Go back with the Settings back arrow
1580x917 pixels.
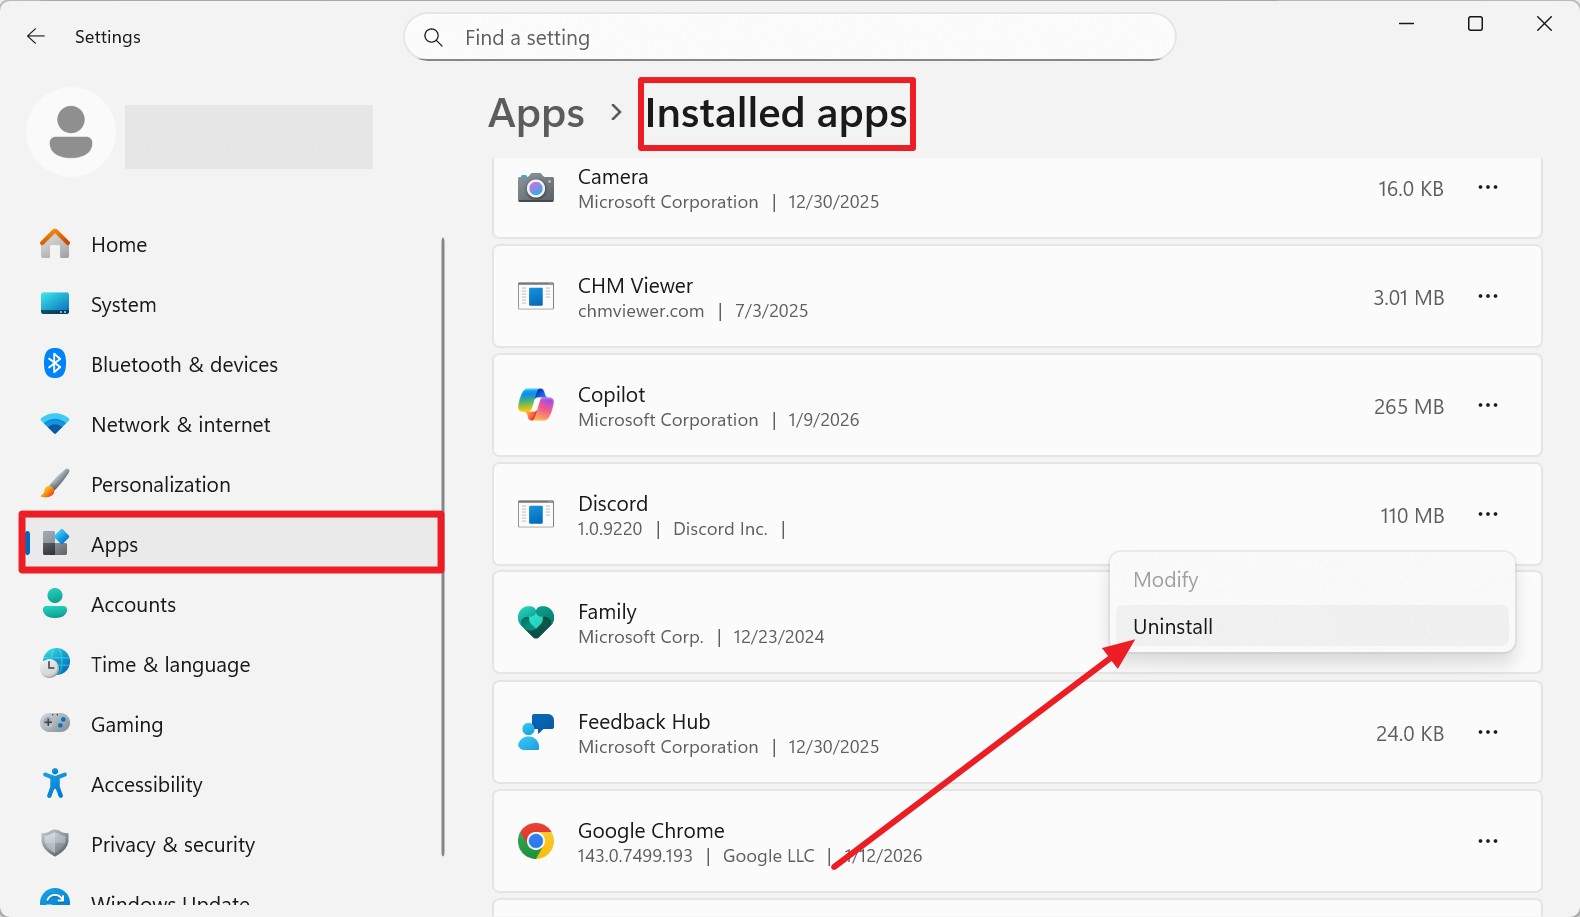point(36,37)
